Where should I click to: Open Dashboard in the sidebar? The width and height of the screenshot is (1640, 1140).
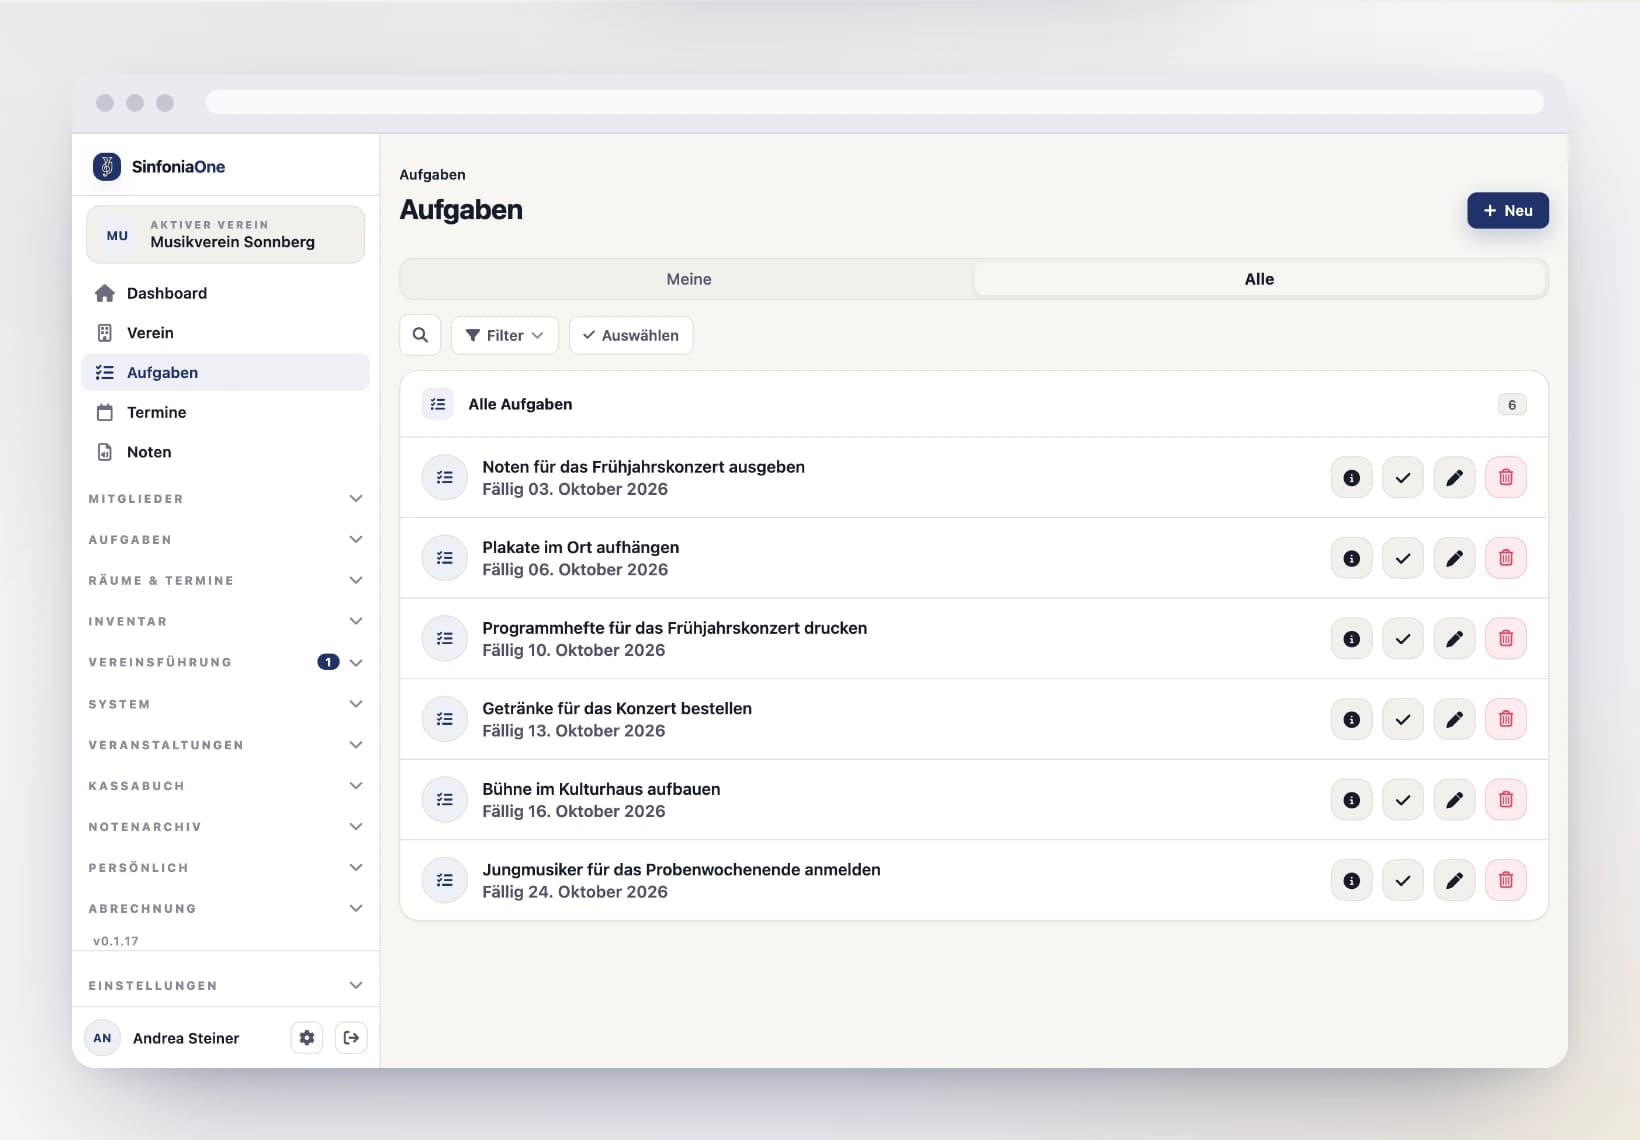coord(226,293)
